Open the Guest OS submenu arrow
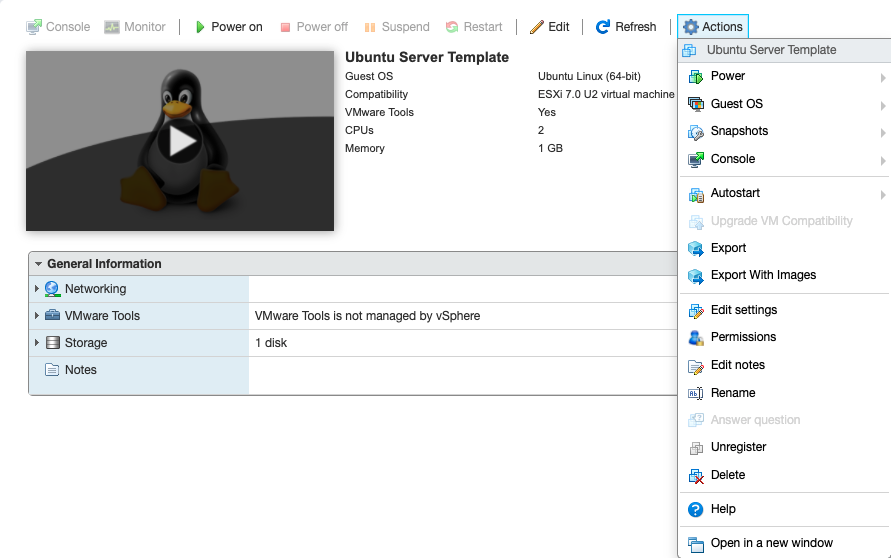 click(882, 106)
